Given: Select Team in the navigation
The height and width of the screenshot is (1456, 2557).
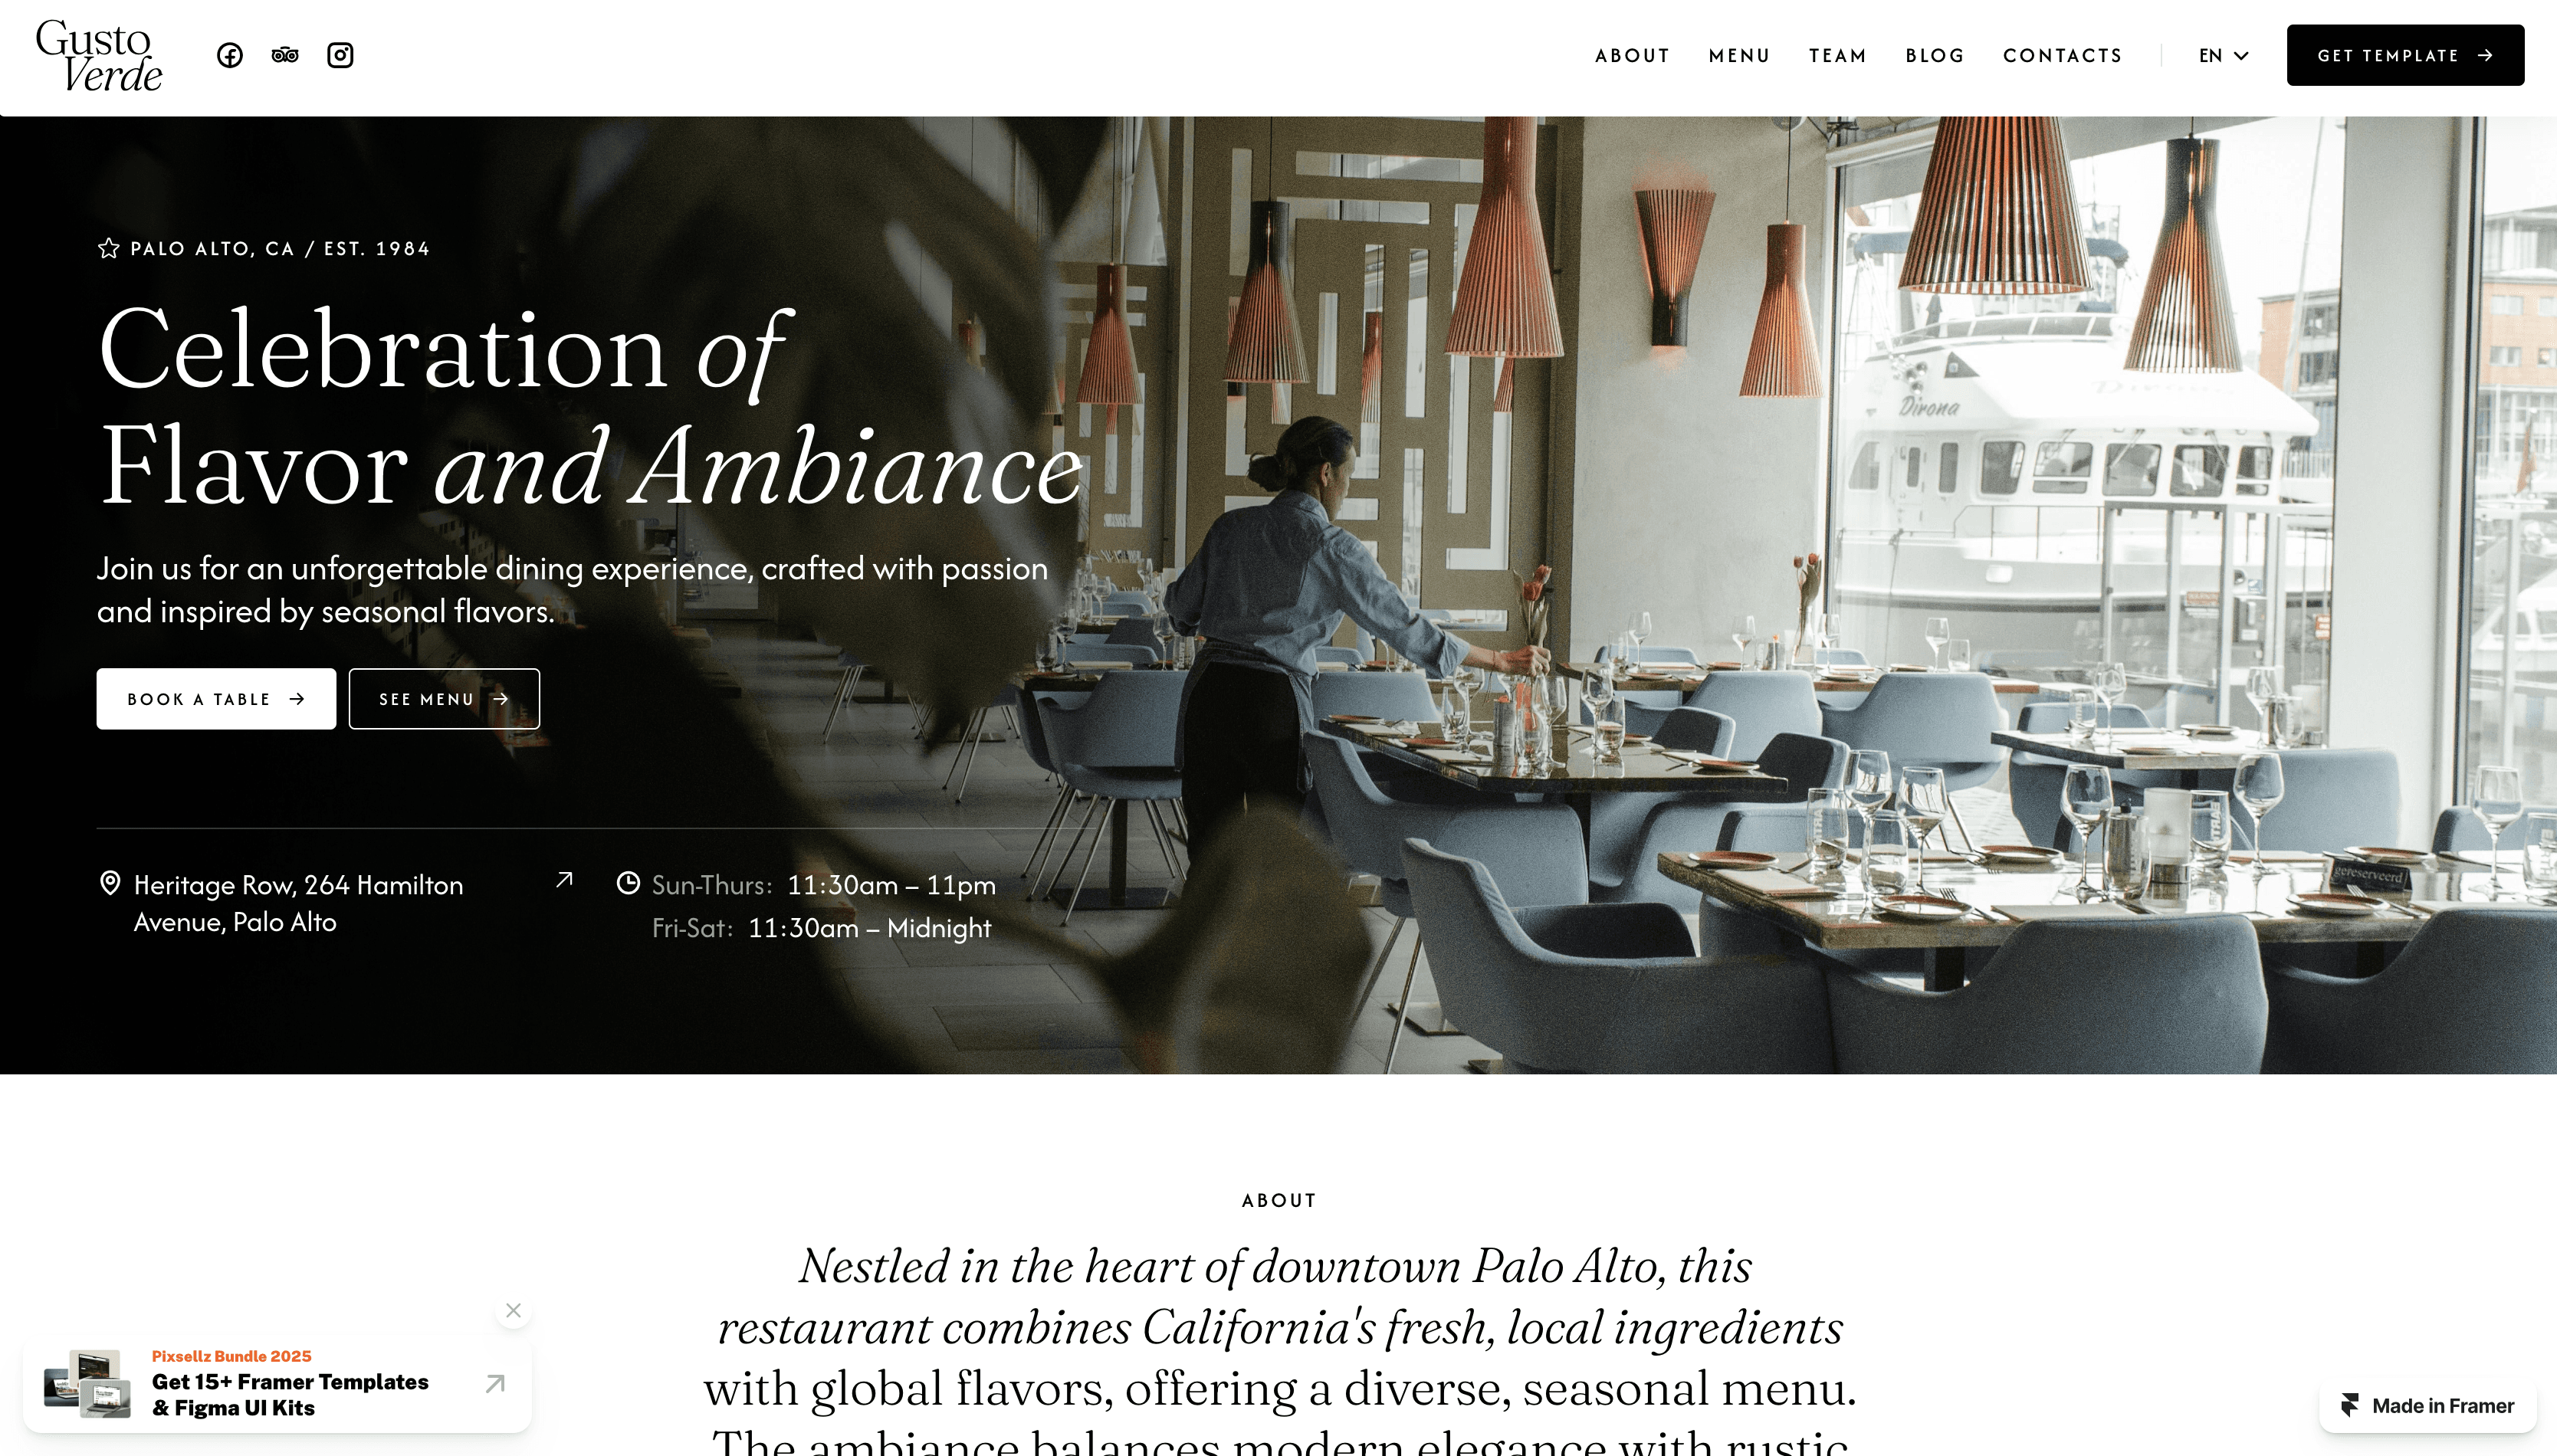Looking at the screenshot, I should pyautogui.click(x=1838, y=56).
